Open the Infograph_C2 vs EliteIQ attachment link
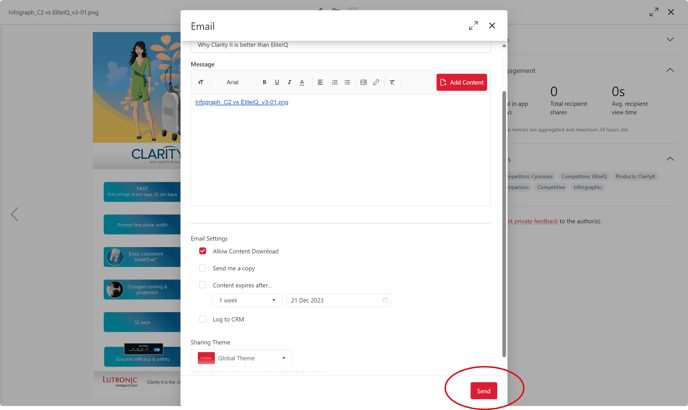 point(241,102)
